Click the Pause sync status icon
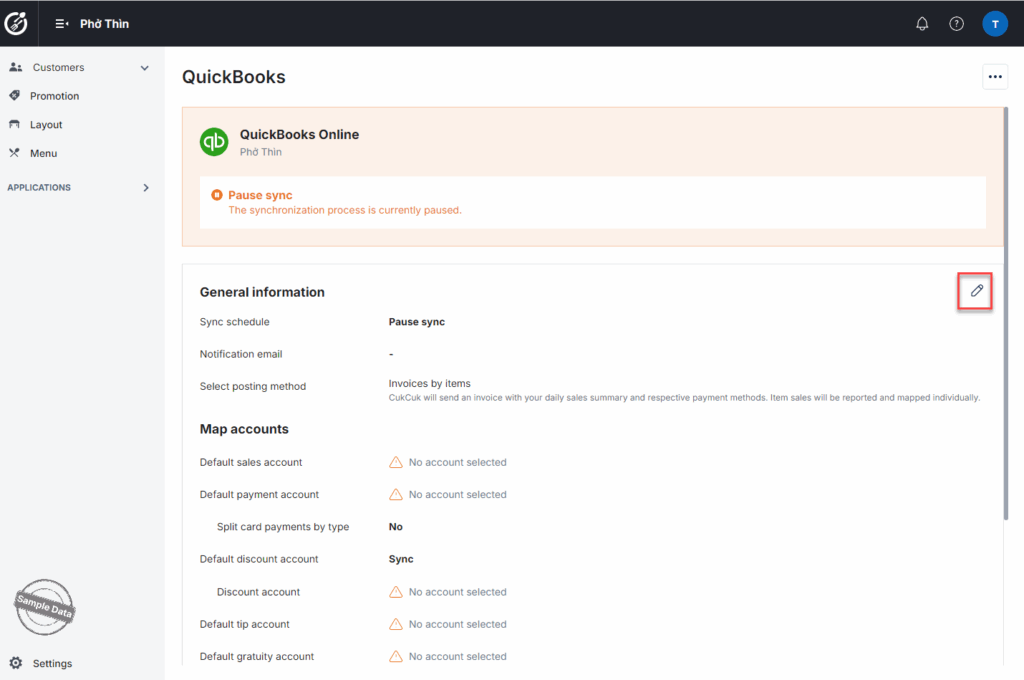1024x680 pixels. [x=217, y=195]
